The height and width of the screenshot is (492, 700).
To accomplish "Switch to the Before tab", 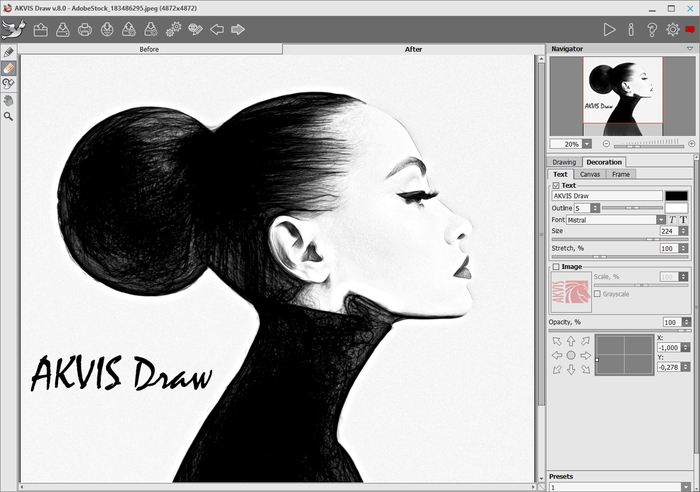I will (149, 49).
